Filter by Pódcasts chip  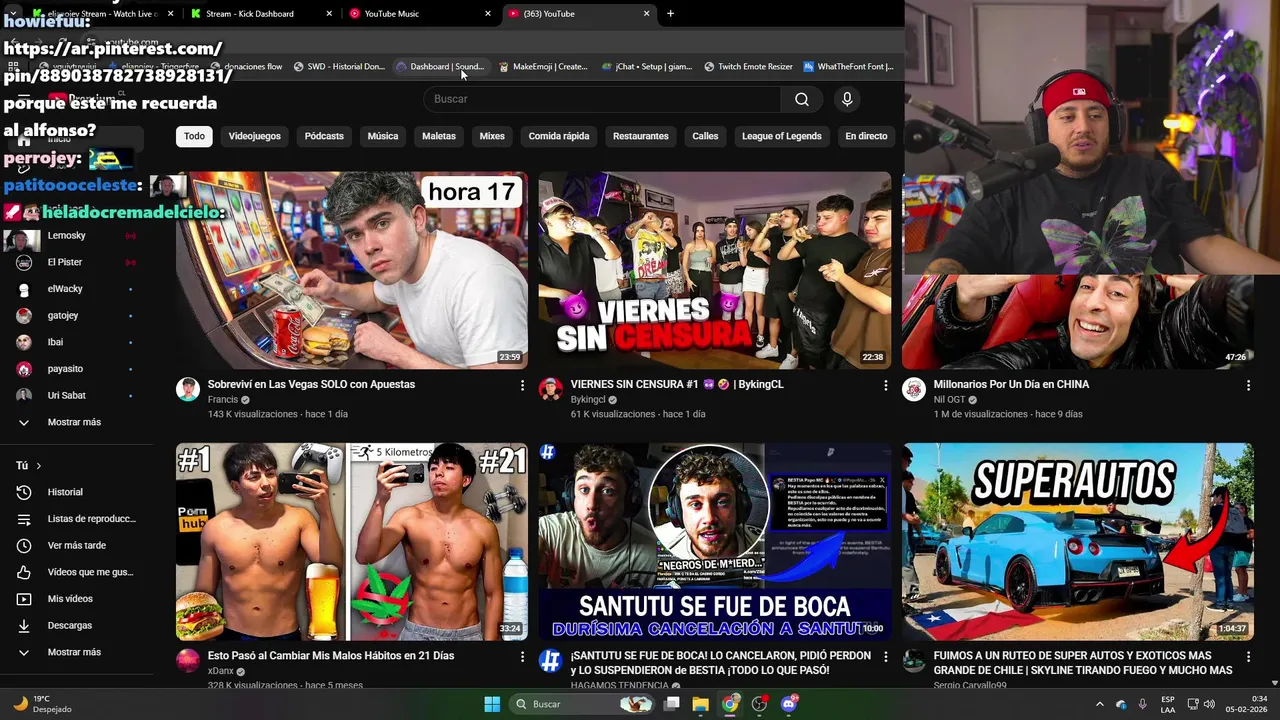tap(324, 136)
